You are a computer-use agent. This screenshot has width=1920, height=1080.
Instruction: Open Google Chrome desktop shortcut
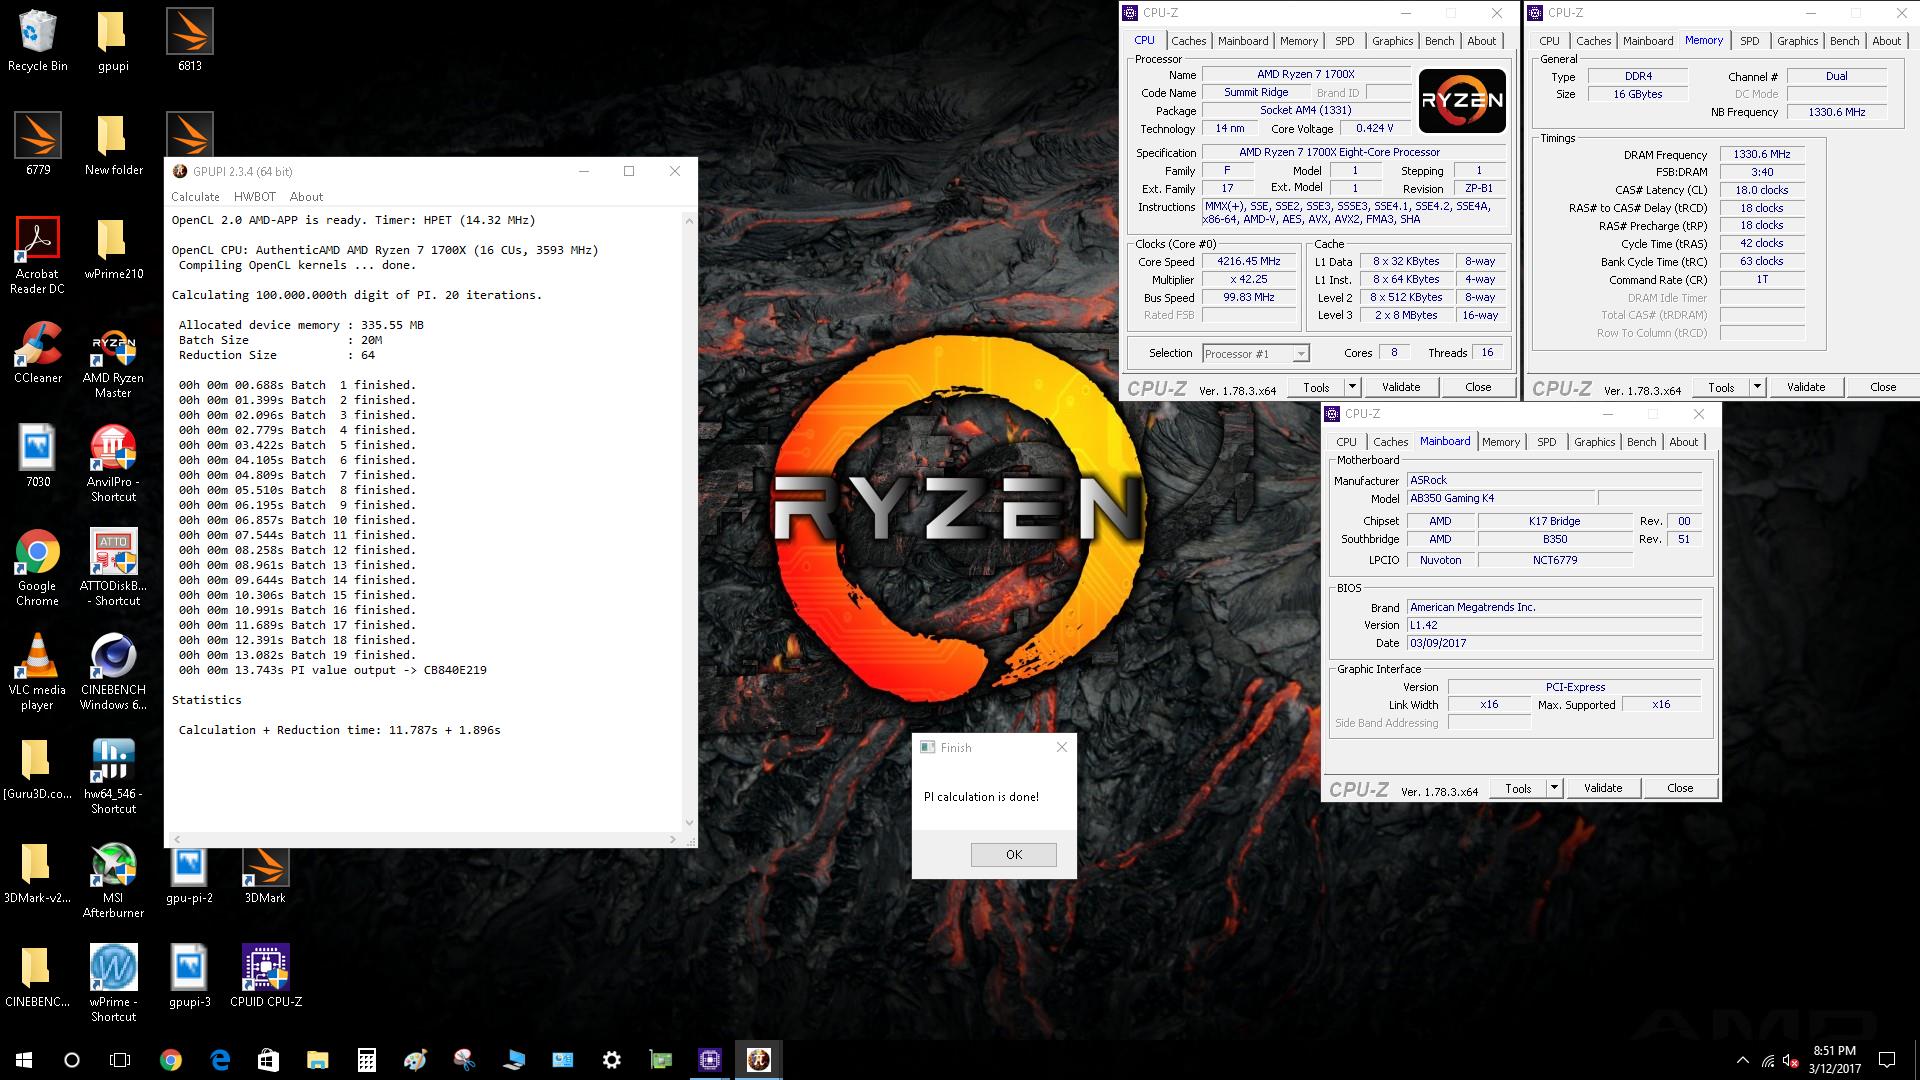(x=38, y=568)
